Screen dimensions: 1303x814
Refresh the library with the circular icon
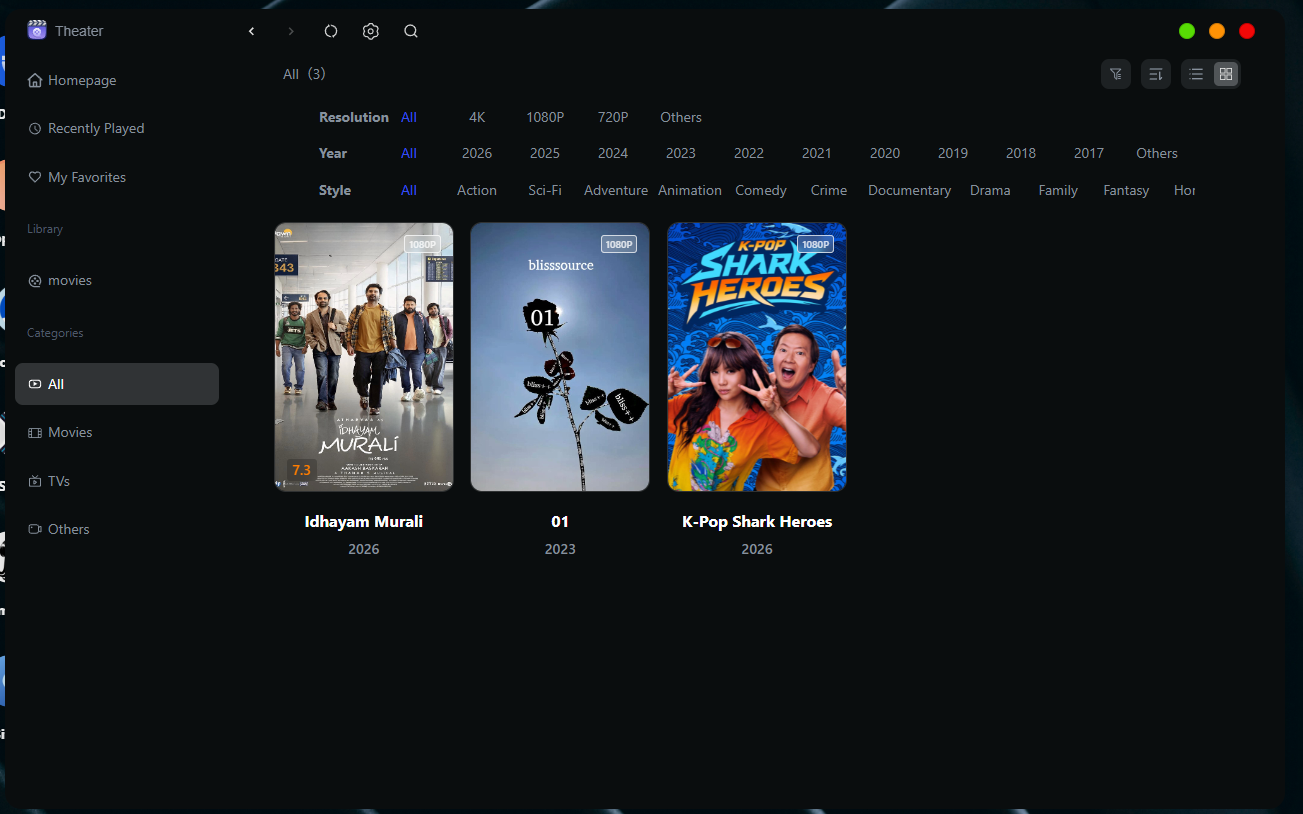(x=331, y=31)
